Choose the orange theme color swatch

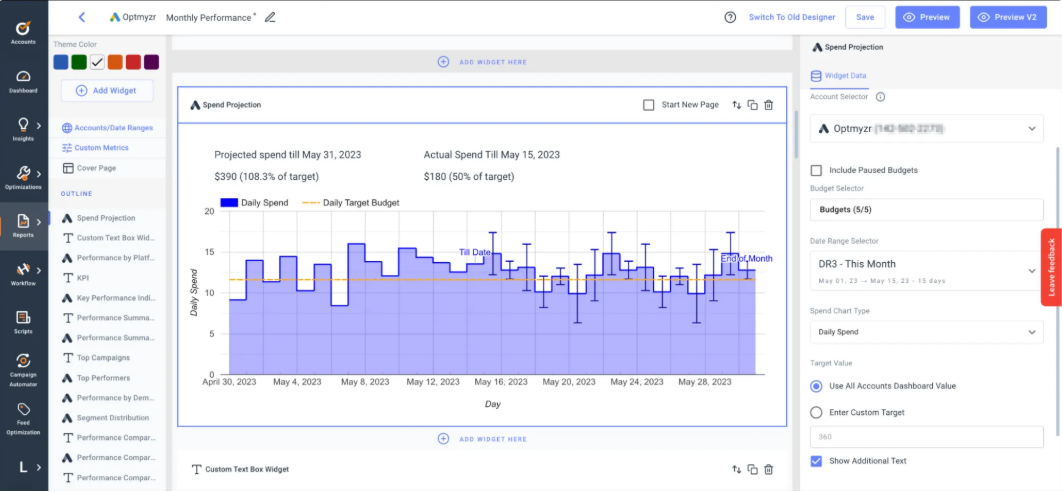(115, 62)
